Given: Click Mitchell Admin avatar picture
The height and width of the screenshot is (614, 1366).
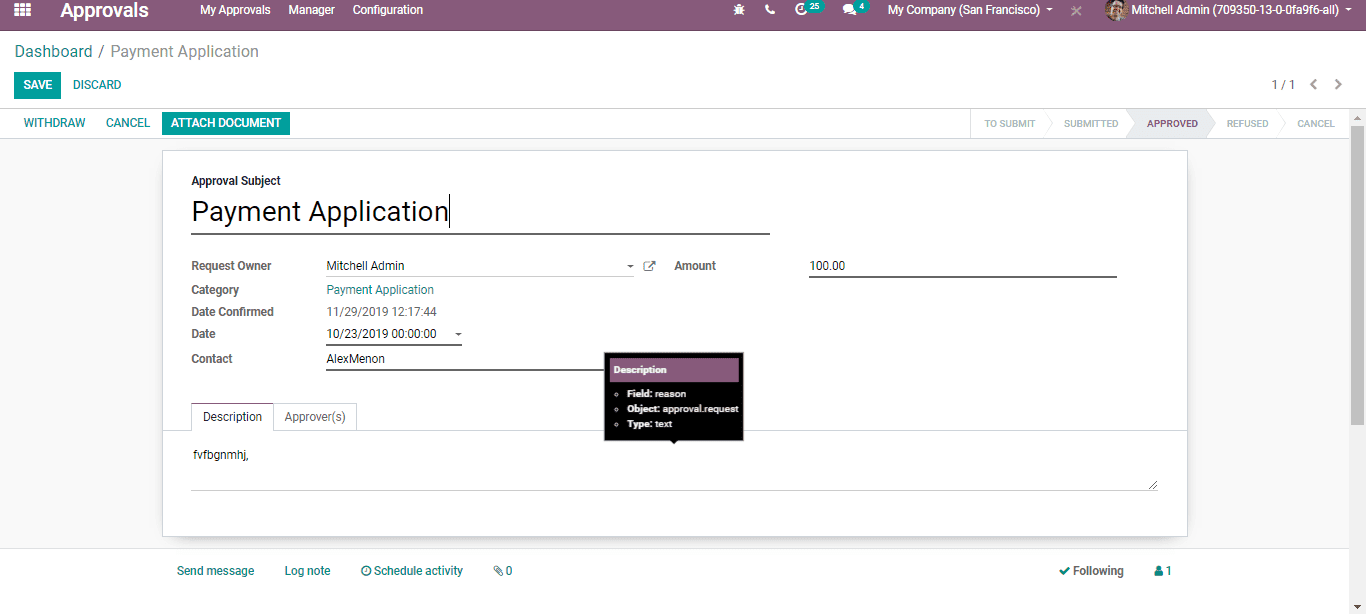Looking at the screenshot, I should (1116, 10).
